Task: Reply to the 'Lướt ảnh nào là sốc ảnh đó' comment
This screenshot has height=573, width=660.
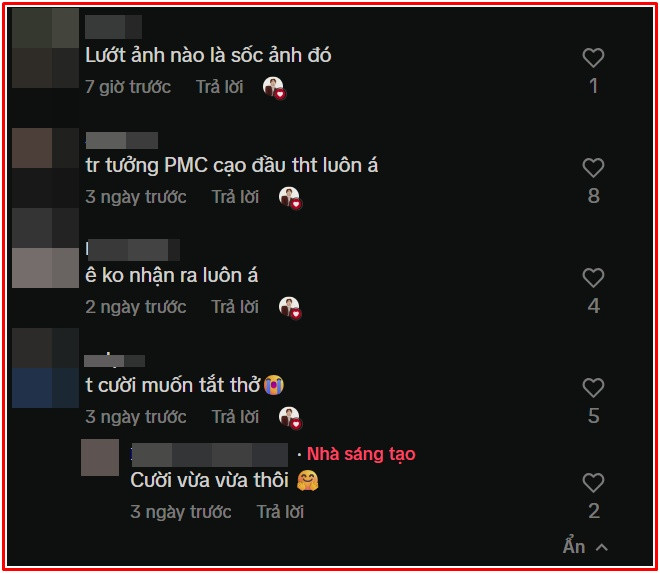Action: pos(220,87)
